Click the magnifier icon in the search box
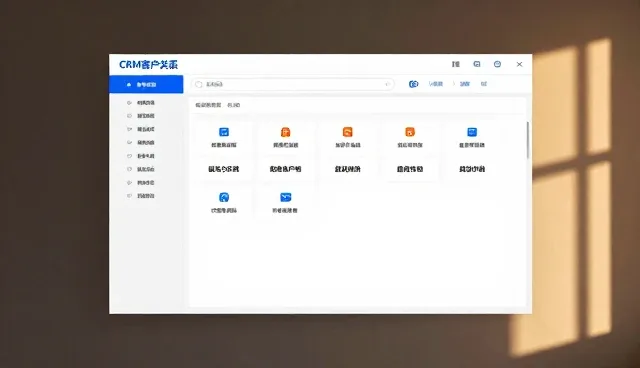The width and height of the screenshot is (640, 368). click(199, 84)
